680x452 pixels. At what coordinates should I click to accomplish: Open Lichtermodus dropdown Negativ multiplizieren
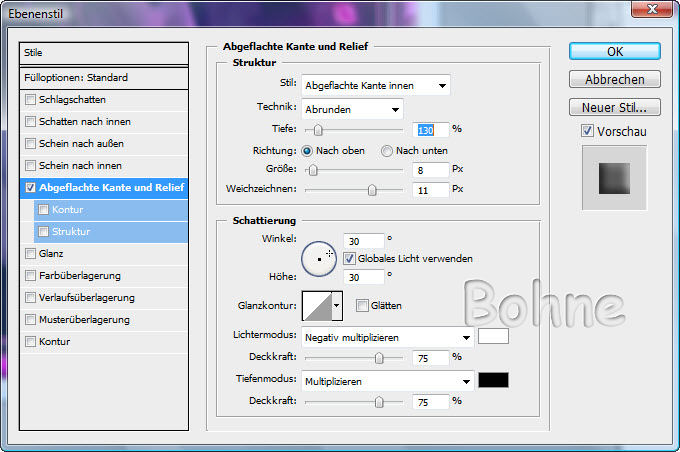pos(387,337)
